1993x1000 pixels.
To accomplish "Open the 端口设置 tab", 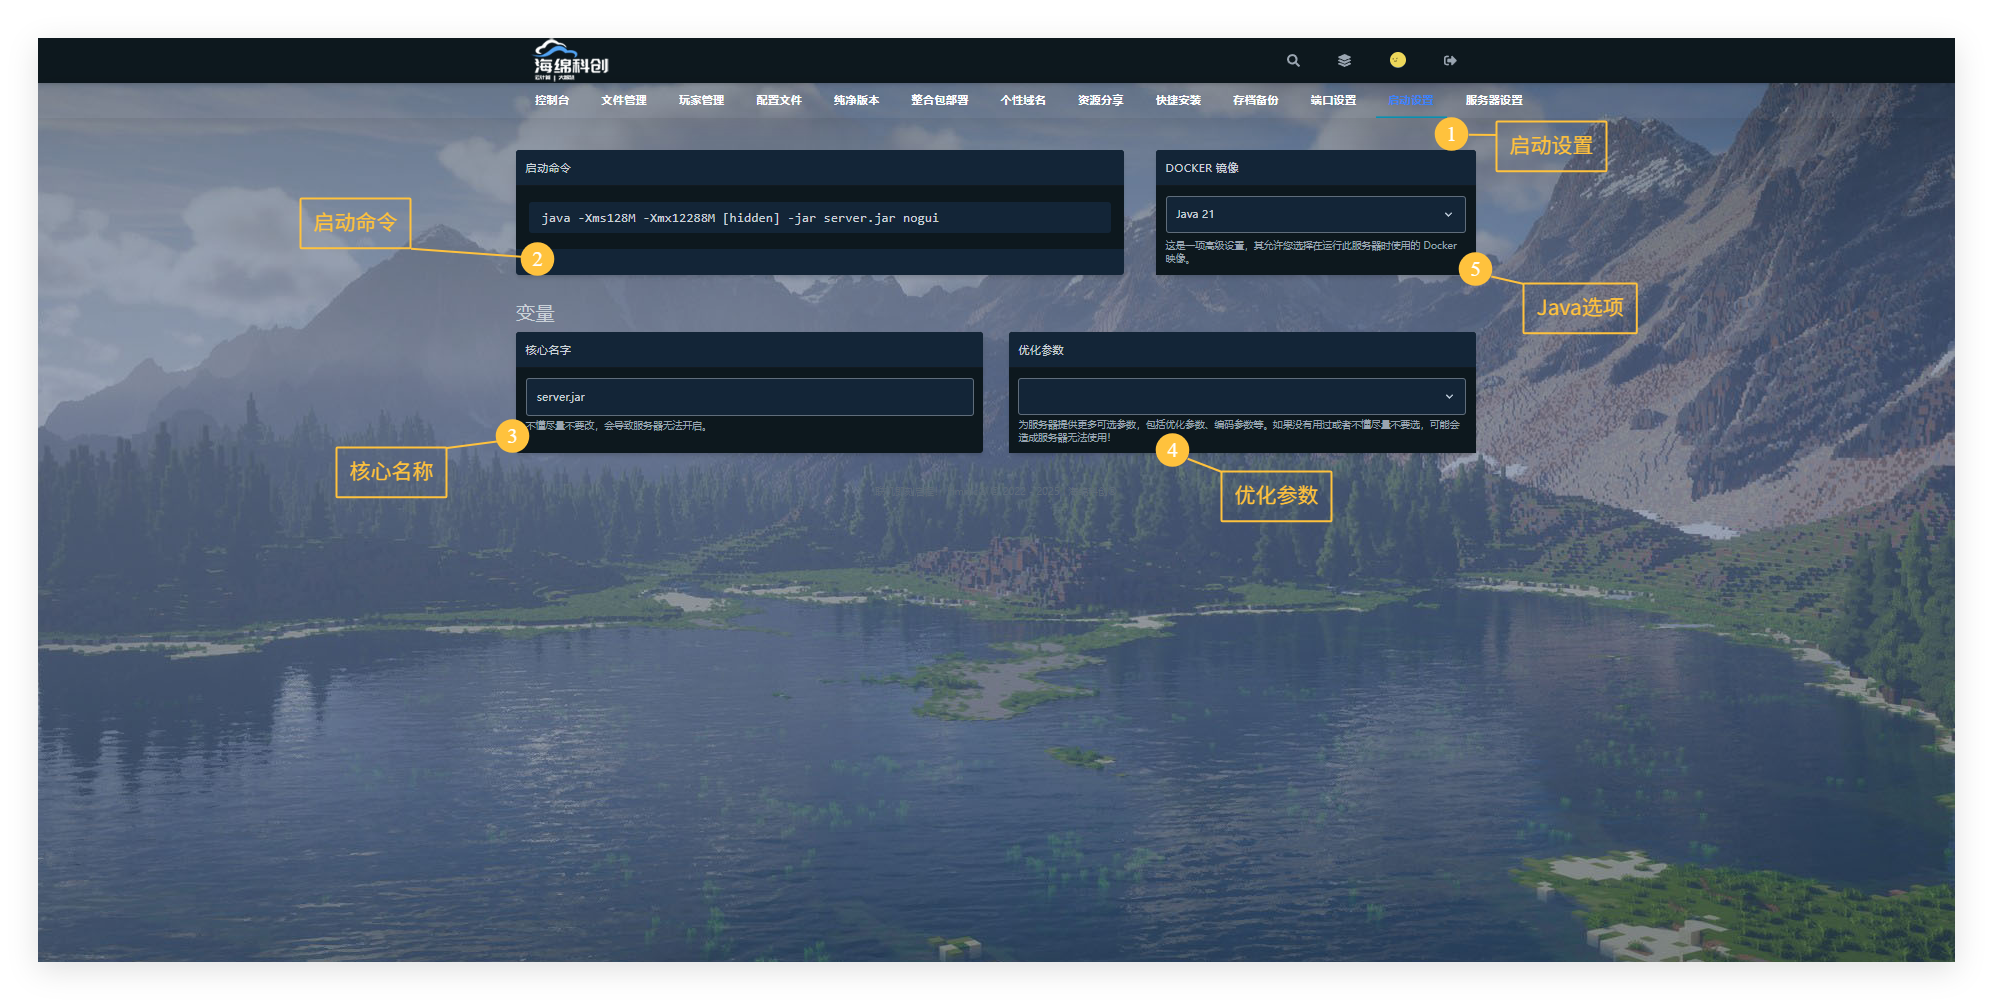I will click(x=1333, y=101).
